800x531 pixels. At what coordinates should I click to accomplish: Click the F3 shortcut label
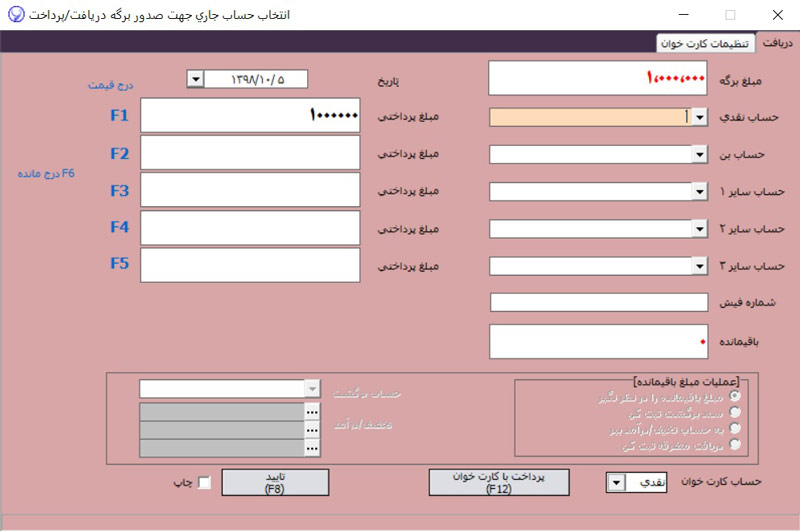click(x=119, y=190)
